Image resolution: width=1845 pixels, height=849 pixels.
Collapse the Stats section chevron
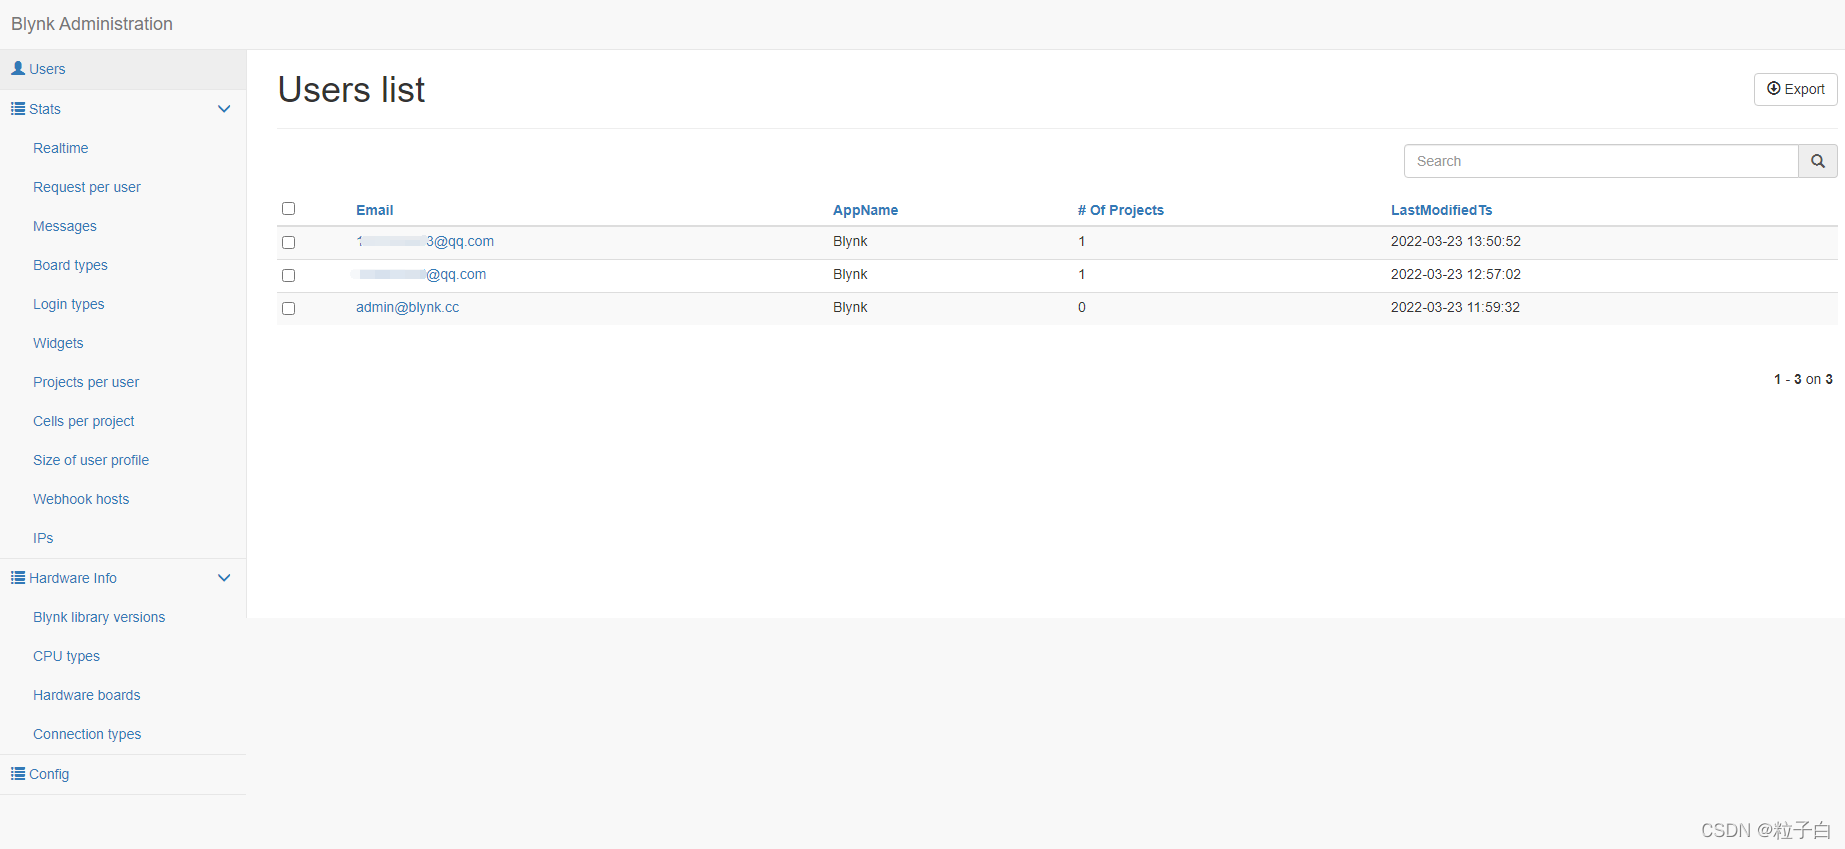224,109
